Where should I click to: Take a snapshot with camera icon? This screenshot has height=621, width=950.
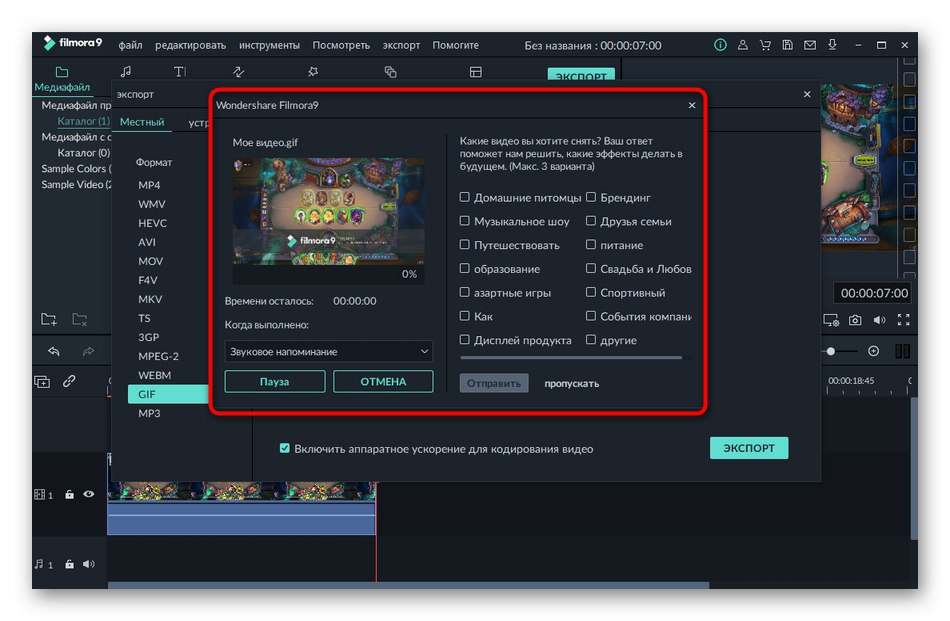pyautogui.click(x=855, y=319)
